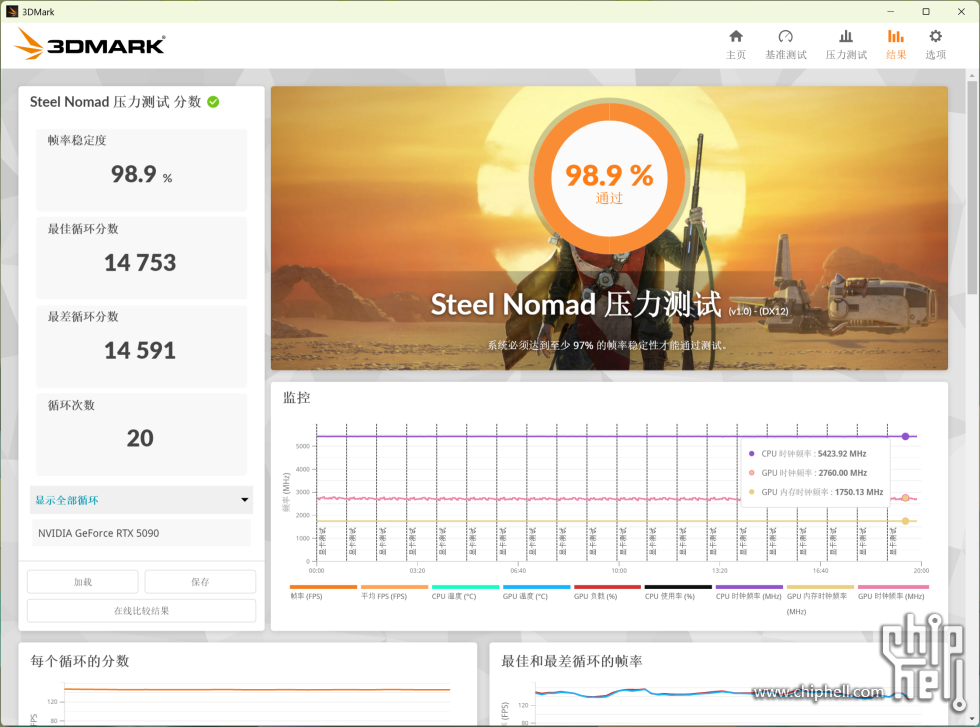Click the Steel Nomad 压力测试 分数 title
Viewport: 980px width, 727px height.
[116, 102]
